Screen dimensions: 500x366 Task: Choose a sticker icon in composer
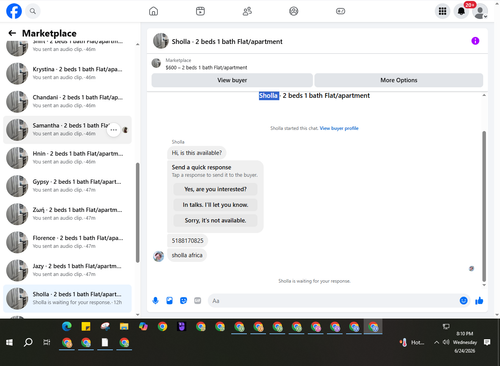point(183,301)
